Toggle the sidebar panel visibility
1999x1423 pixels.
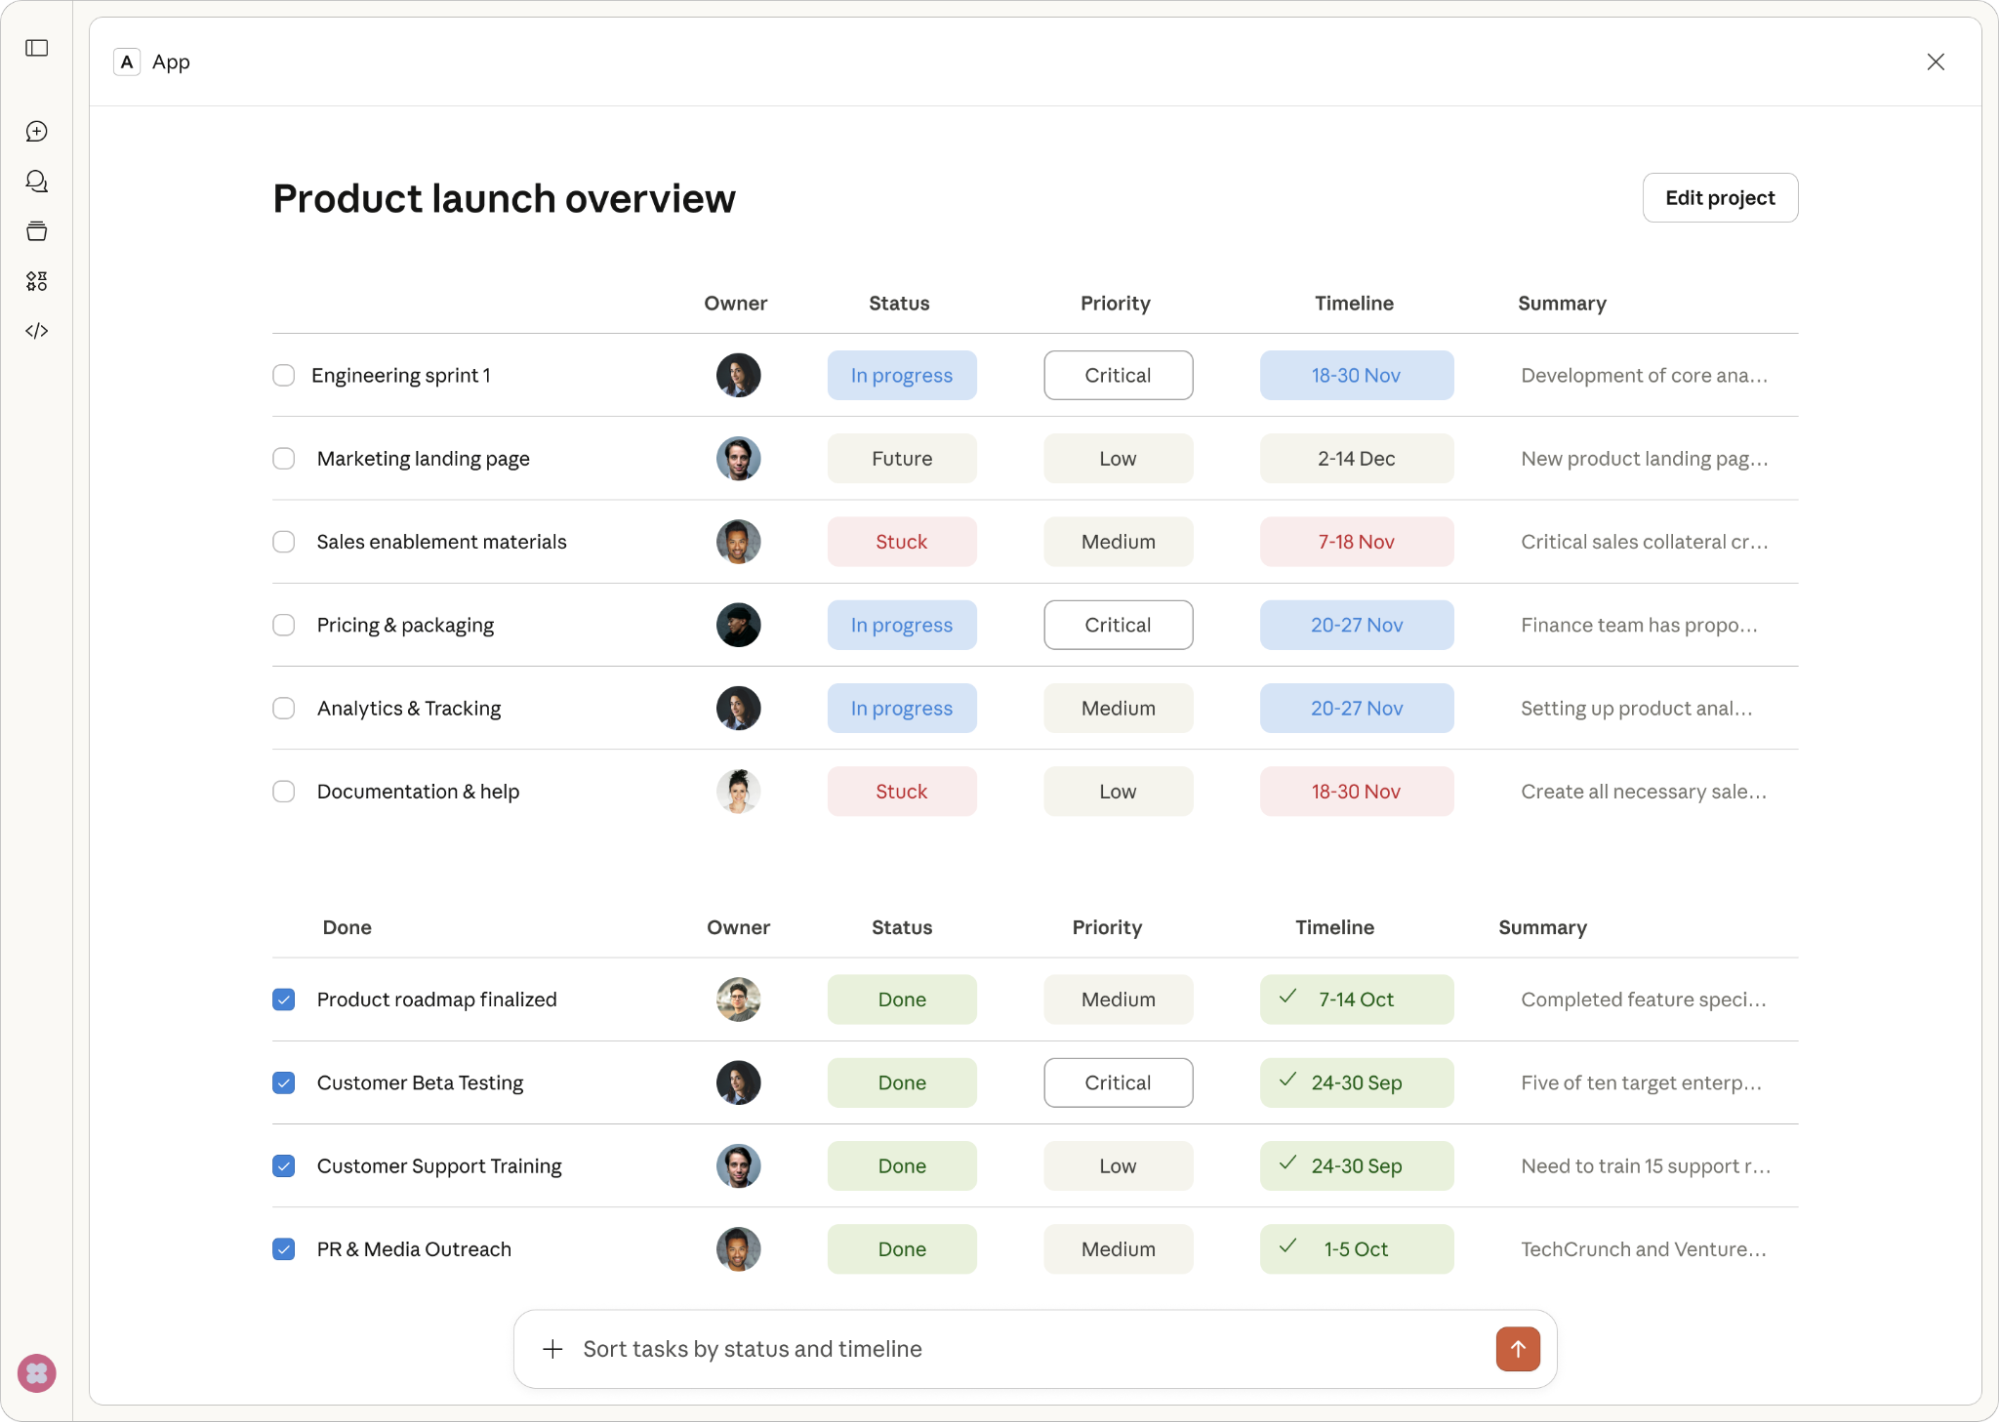37,47
